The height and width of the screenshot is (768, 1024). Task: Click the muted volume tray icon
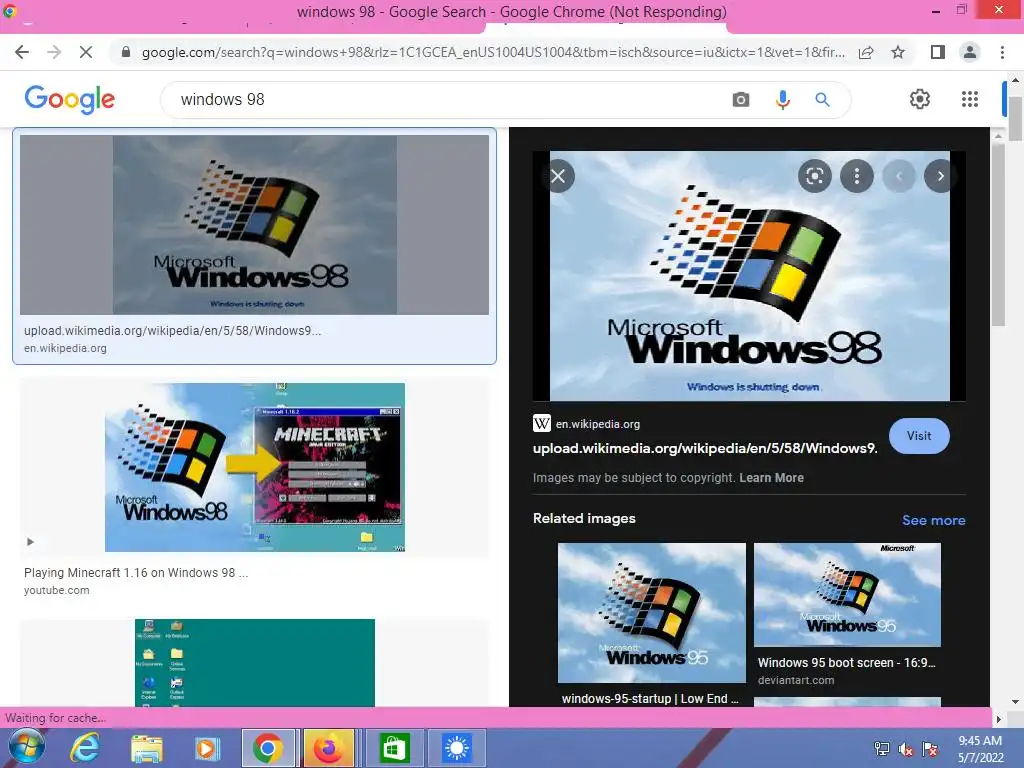(x=906, y=749)
